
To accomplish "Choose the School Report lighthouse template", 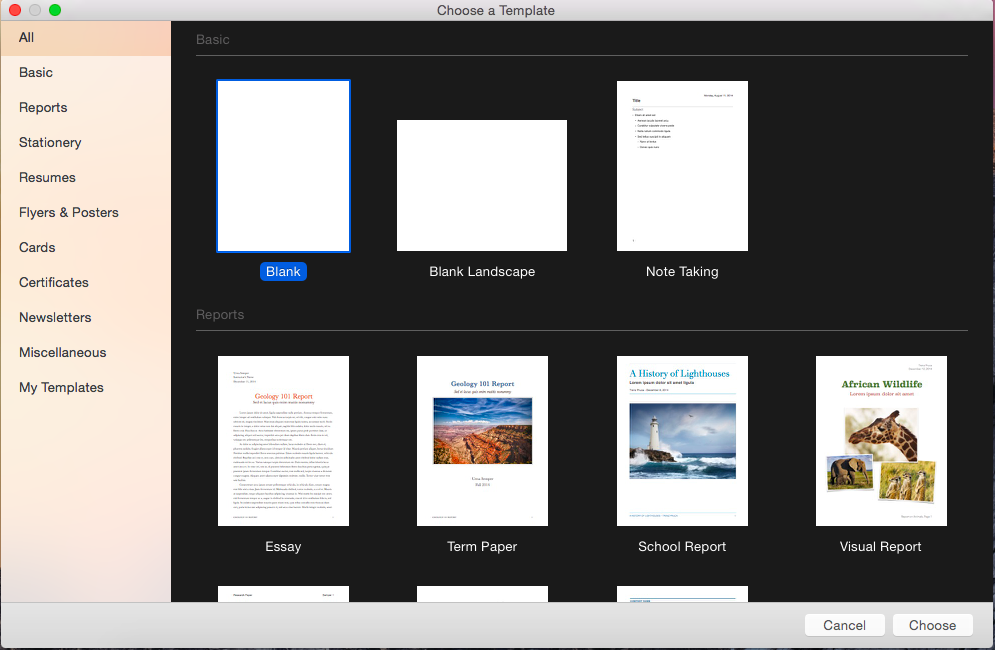I will point(682,441).
